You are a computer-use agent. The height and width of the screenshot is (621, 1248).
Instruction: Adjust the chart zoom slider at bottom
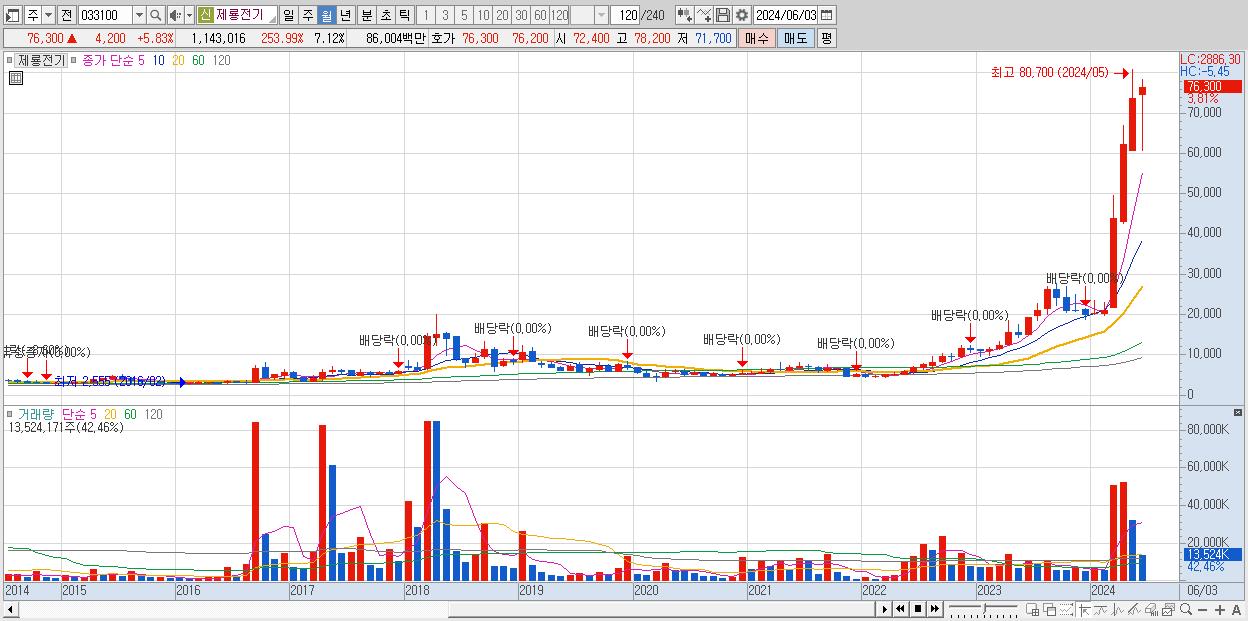(983, 609)
